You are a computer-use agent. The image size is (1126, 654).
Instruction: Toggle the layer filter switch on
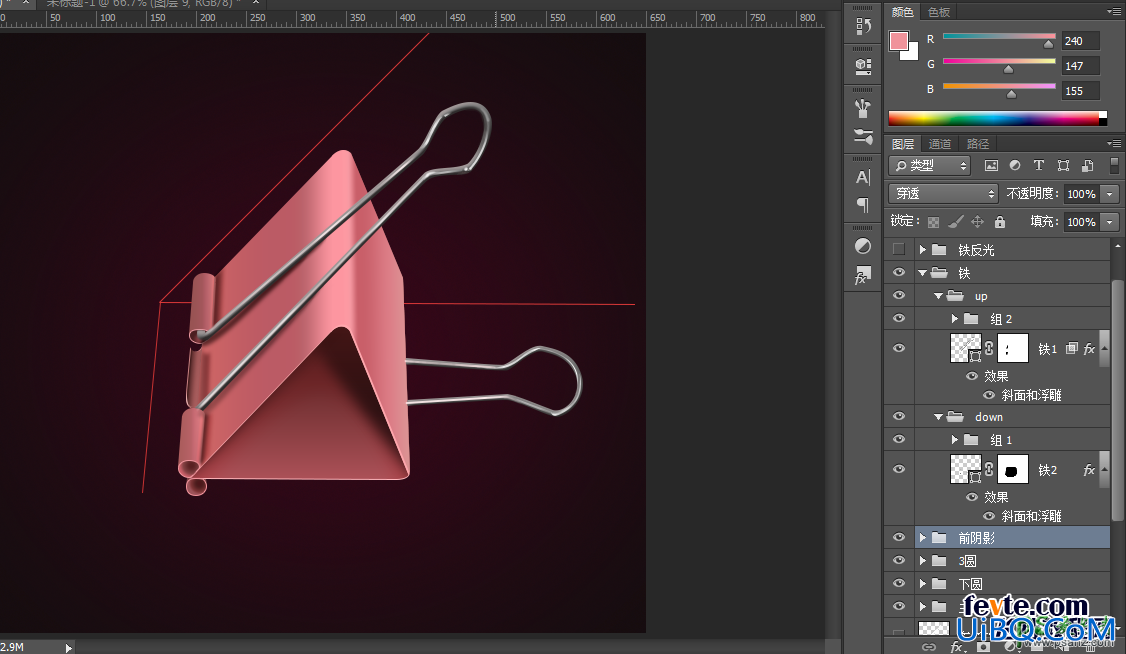(1114, 166)
